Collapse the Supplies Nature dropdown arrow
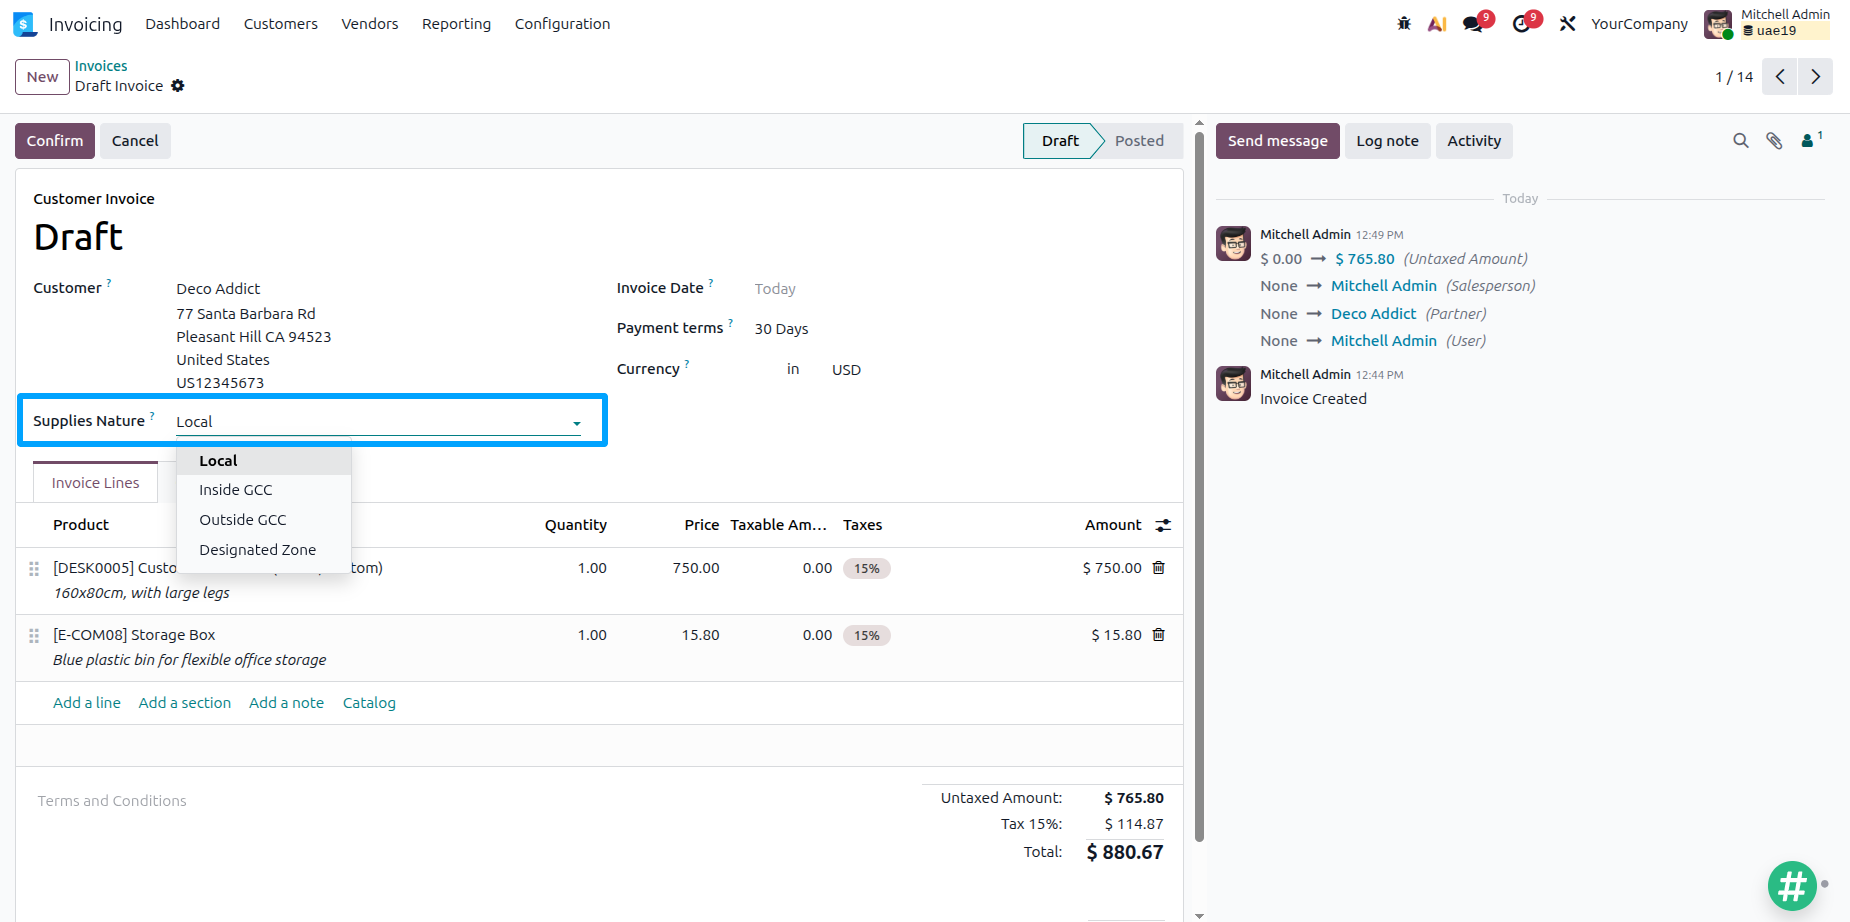 577,423
